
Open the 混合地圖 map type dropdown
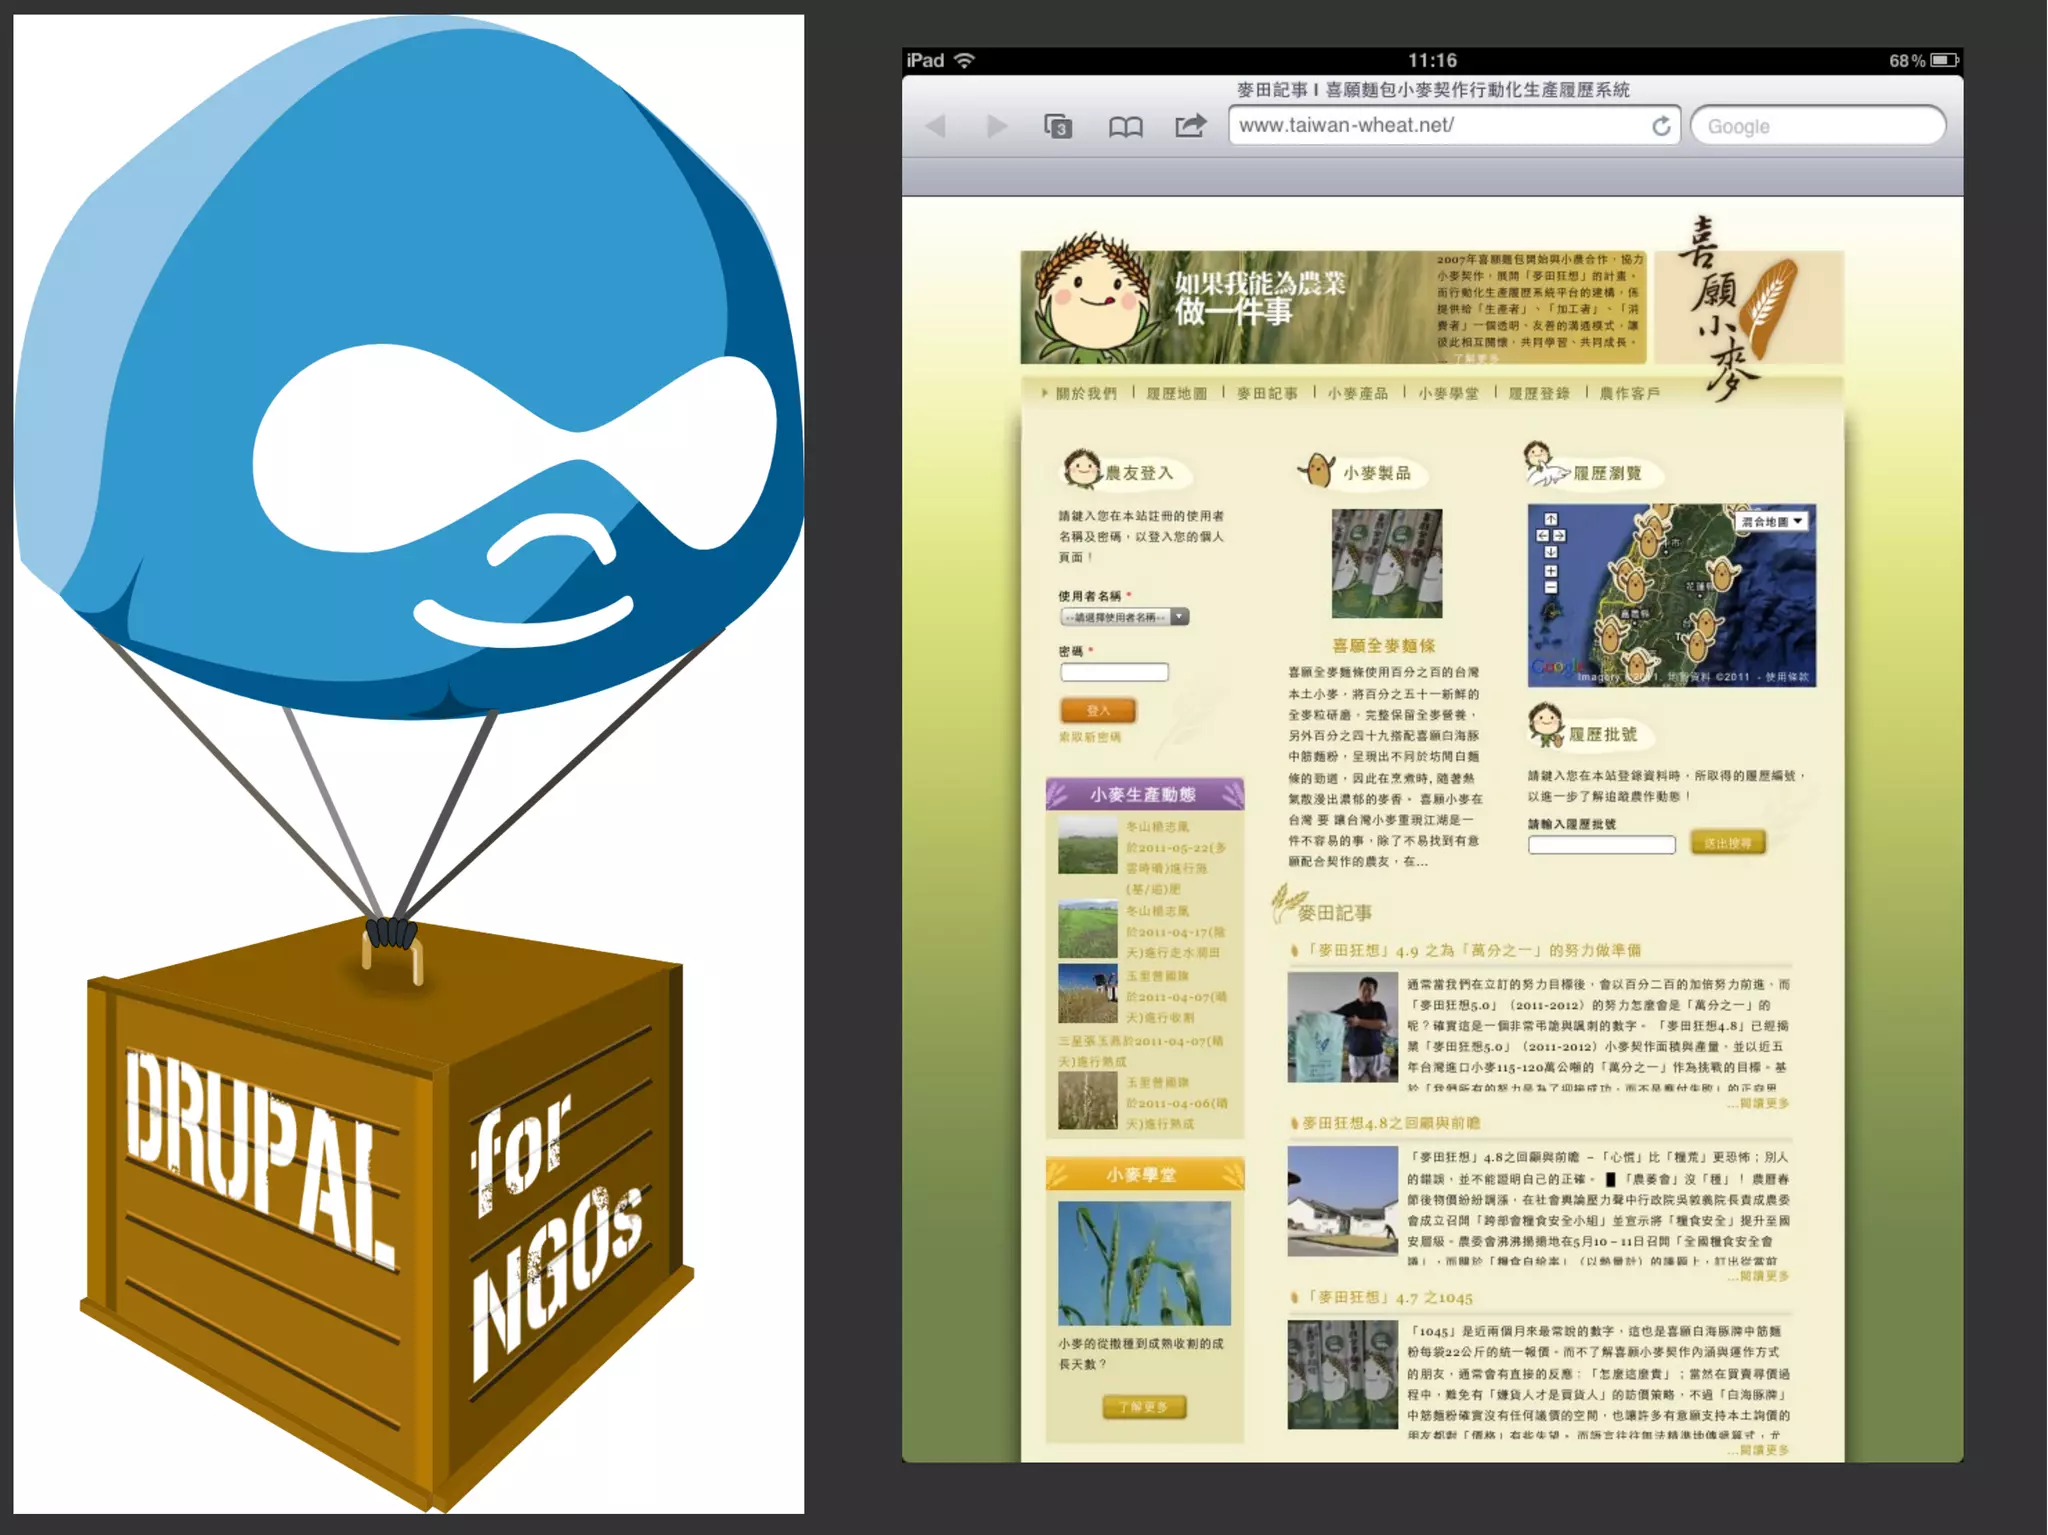pos(1772,521)
